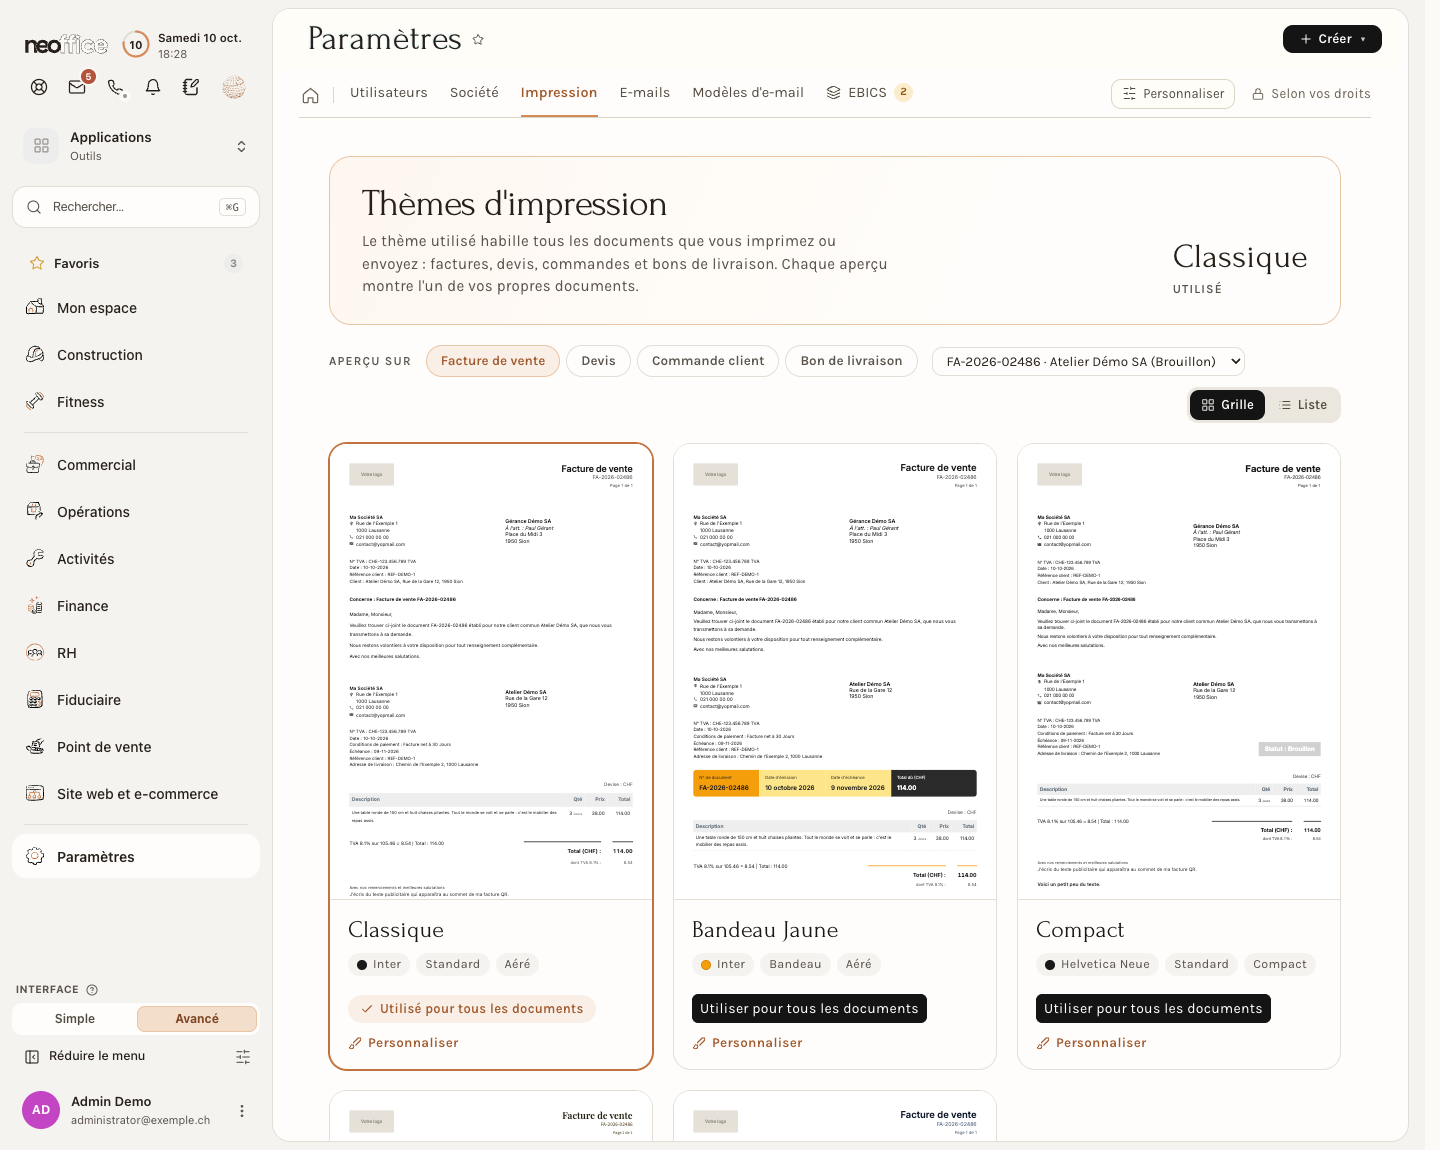Click the Compact theme black font swatch
The height and width of the screenshot is (1150, 1440).
pyautogui.click(x=1050, y=965)
